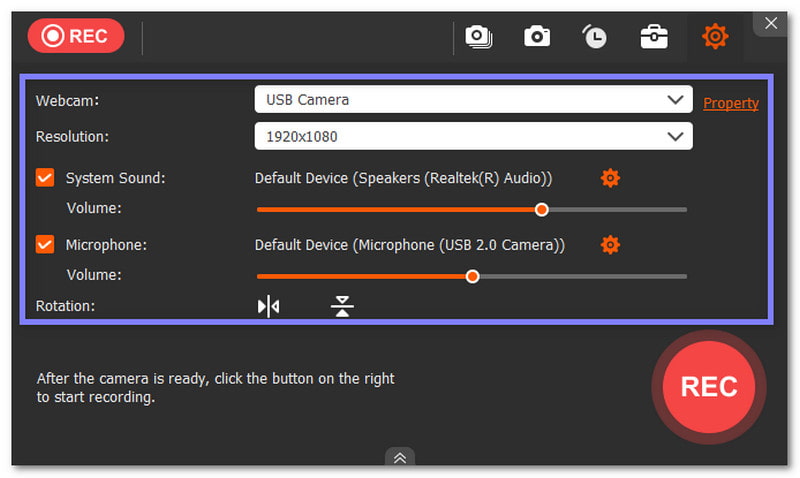
Task: Close the recorder window
Action: 770,22
